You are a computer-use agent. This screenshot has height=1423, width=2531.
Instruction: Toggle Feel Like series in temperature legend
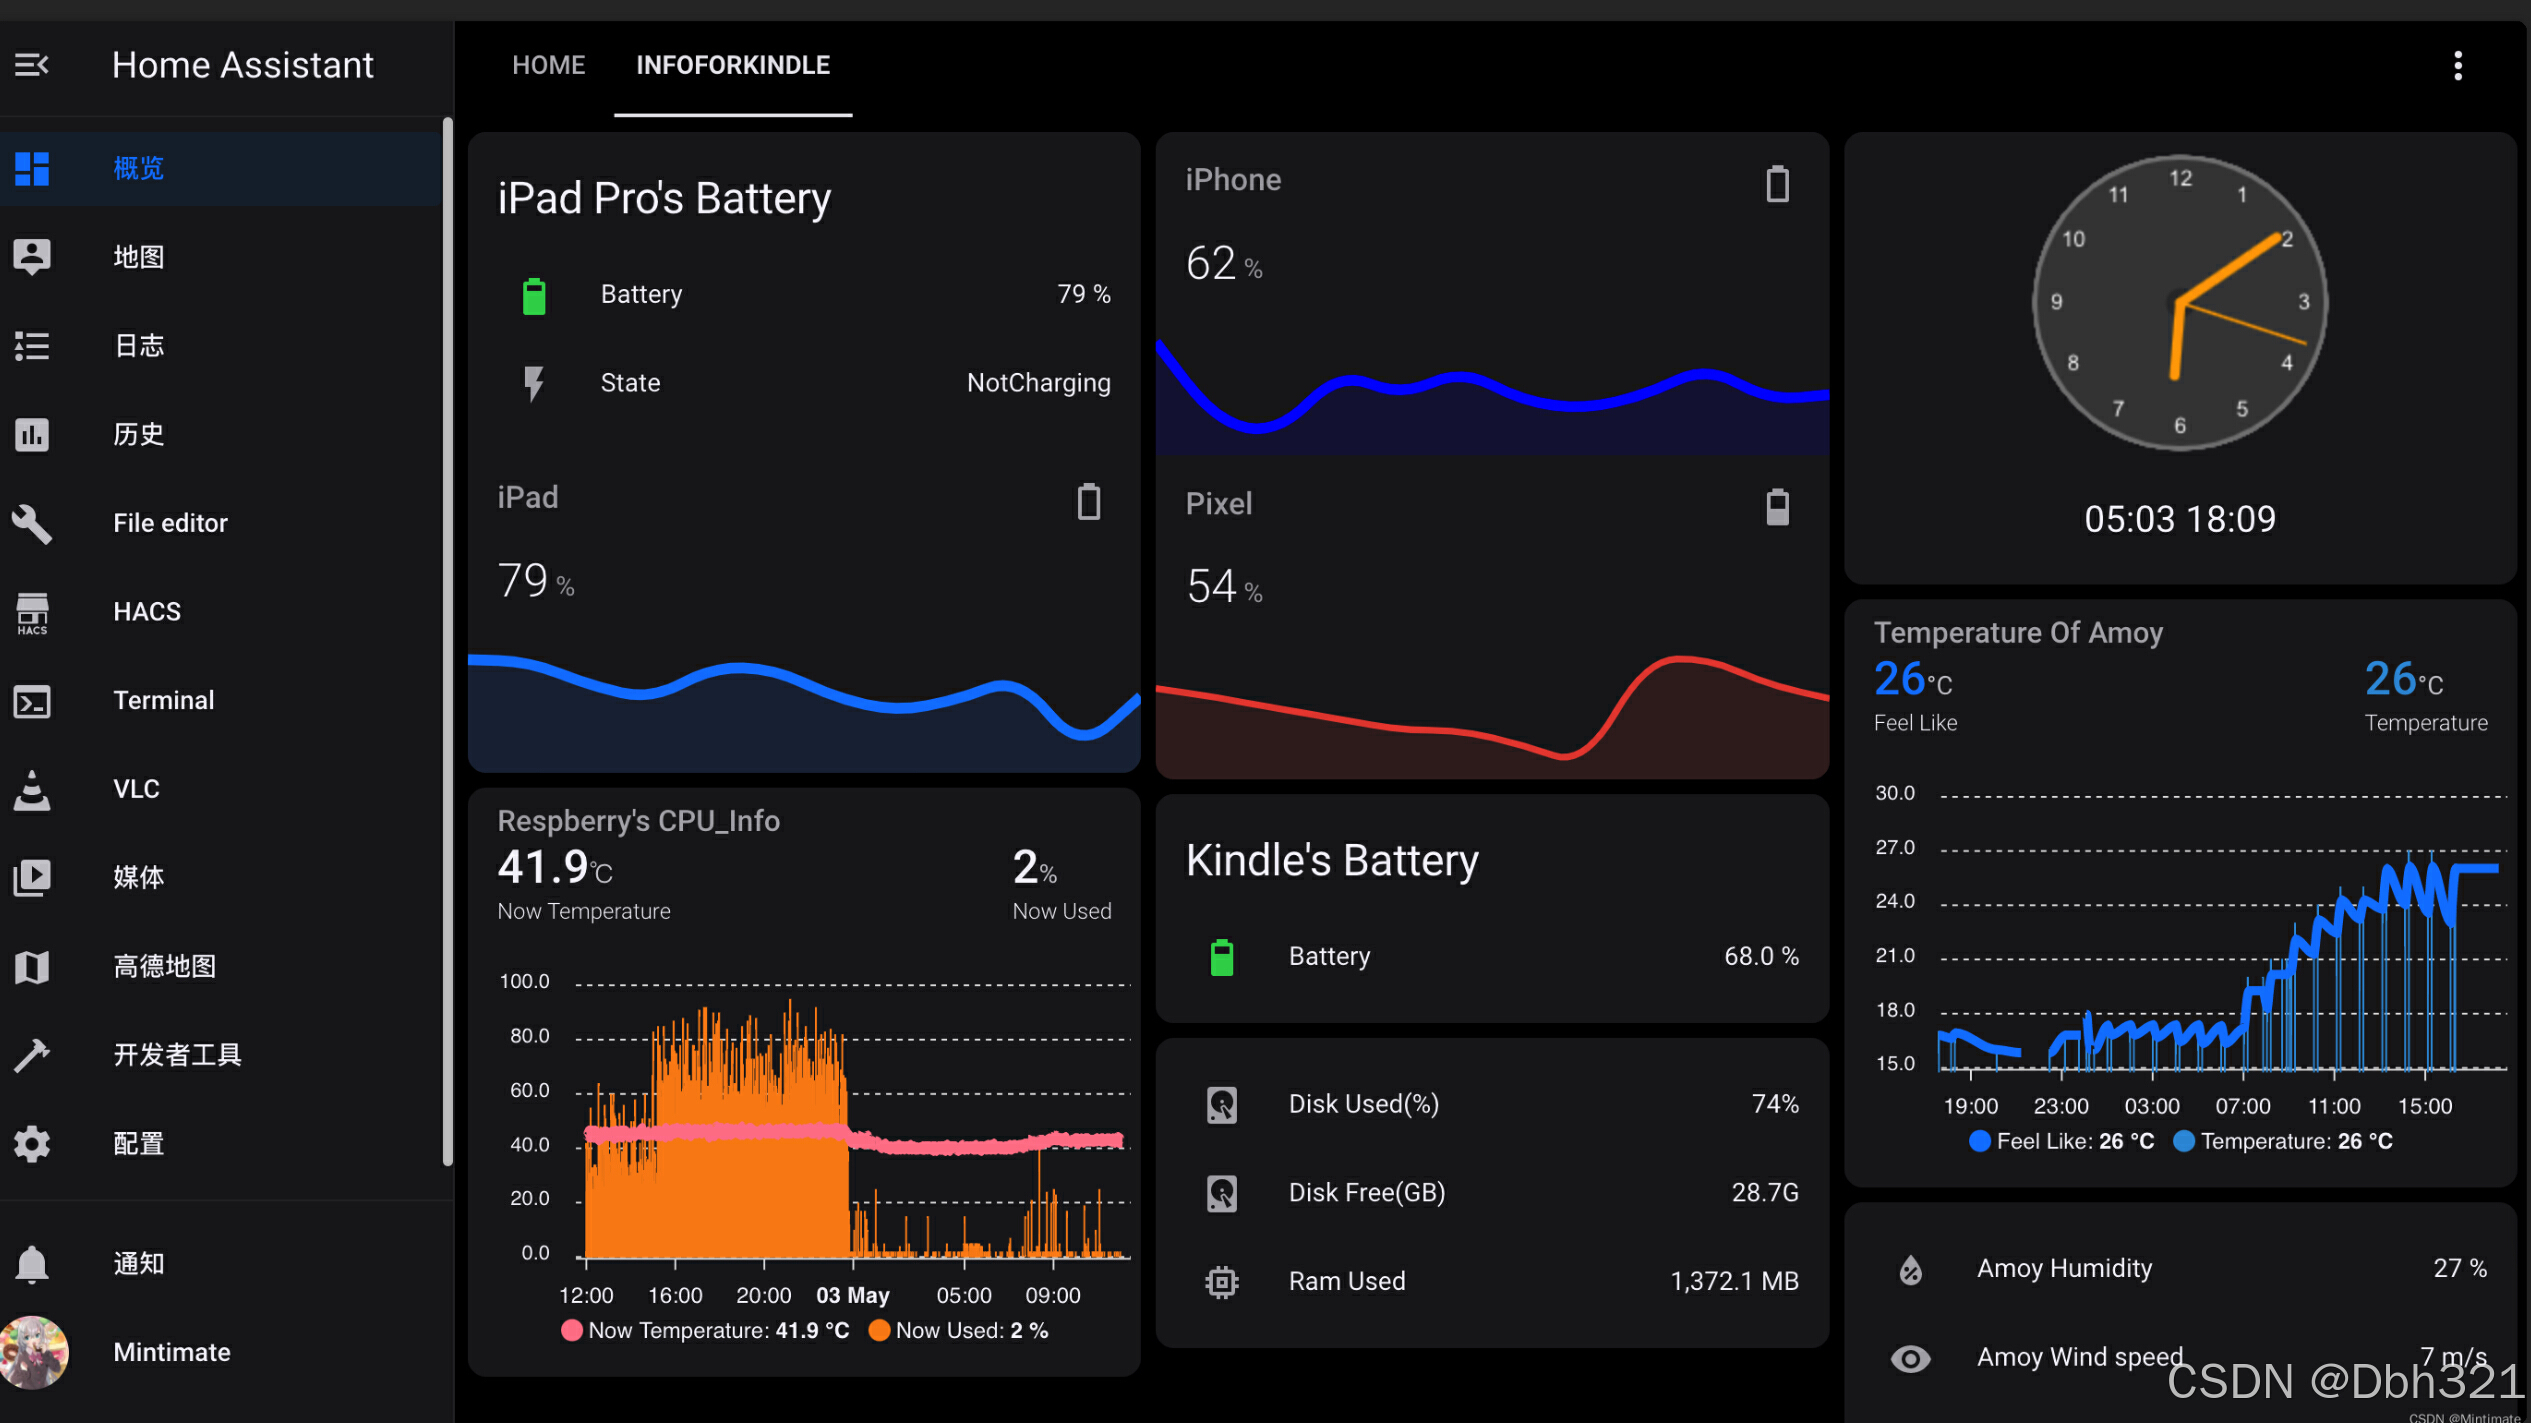pyautogui.click(x=2060, y=1142)
